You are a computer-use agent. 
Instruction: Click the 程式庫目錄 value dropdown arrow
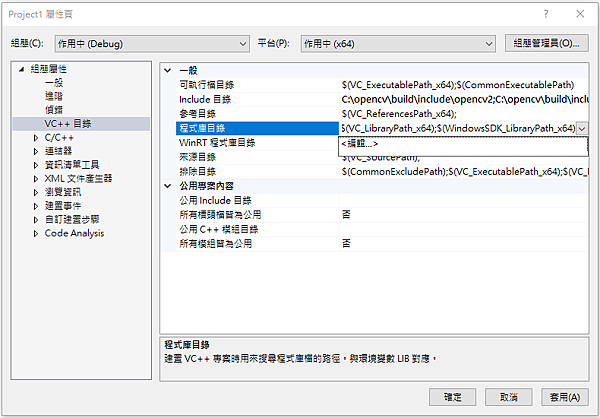pyautogui.click(x=582, y=129)
